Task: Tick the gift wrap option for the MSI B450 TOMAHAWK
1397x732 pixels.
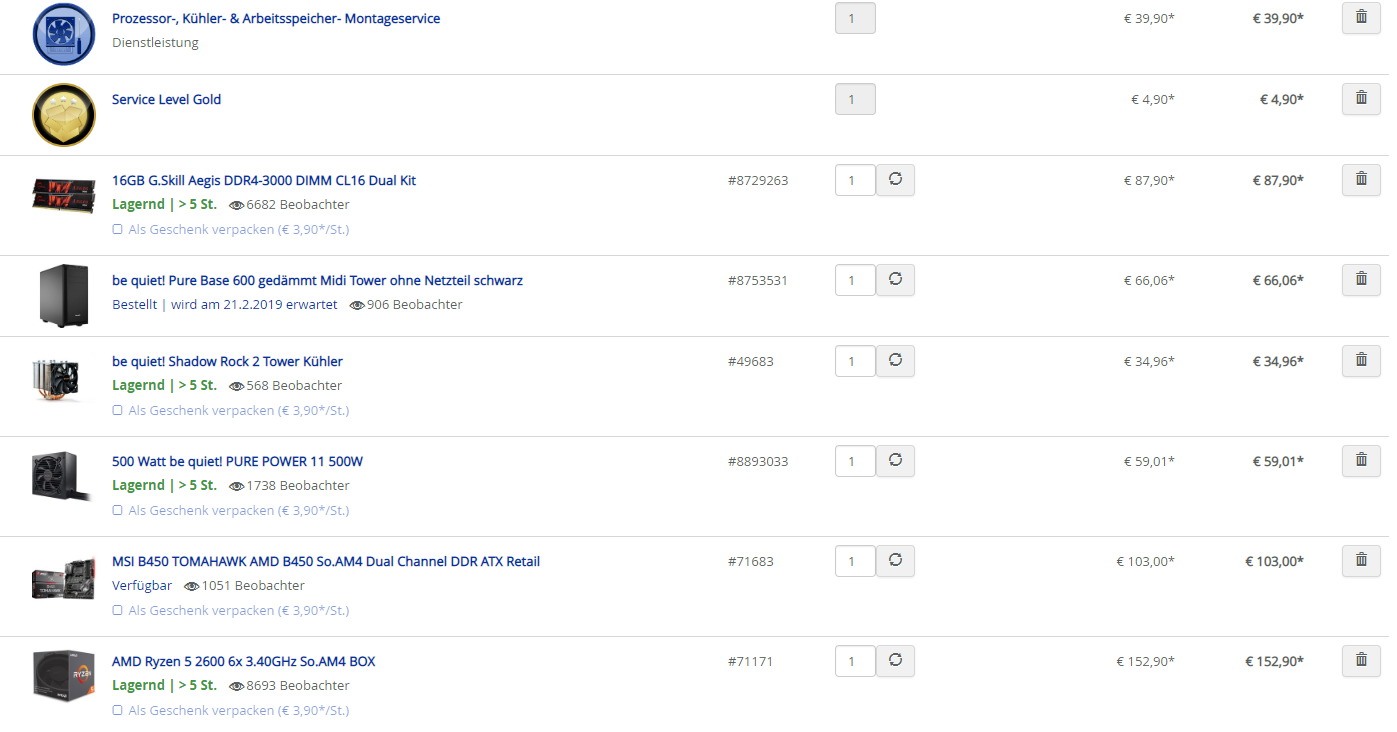Action: click(117, 610)
